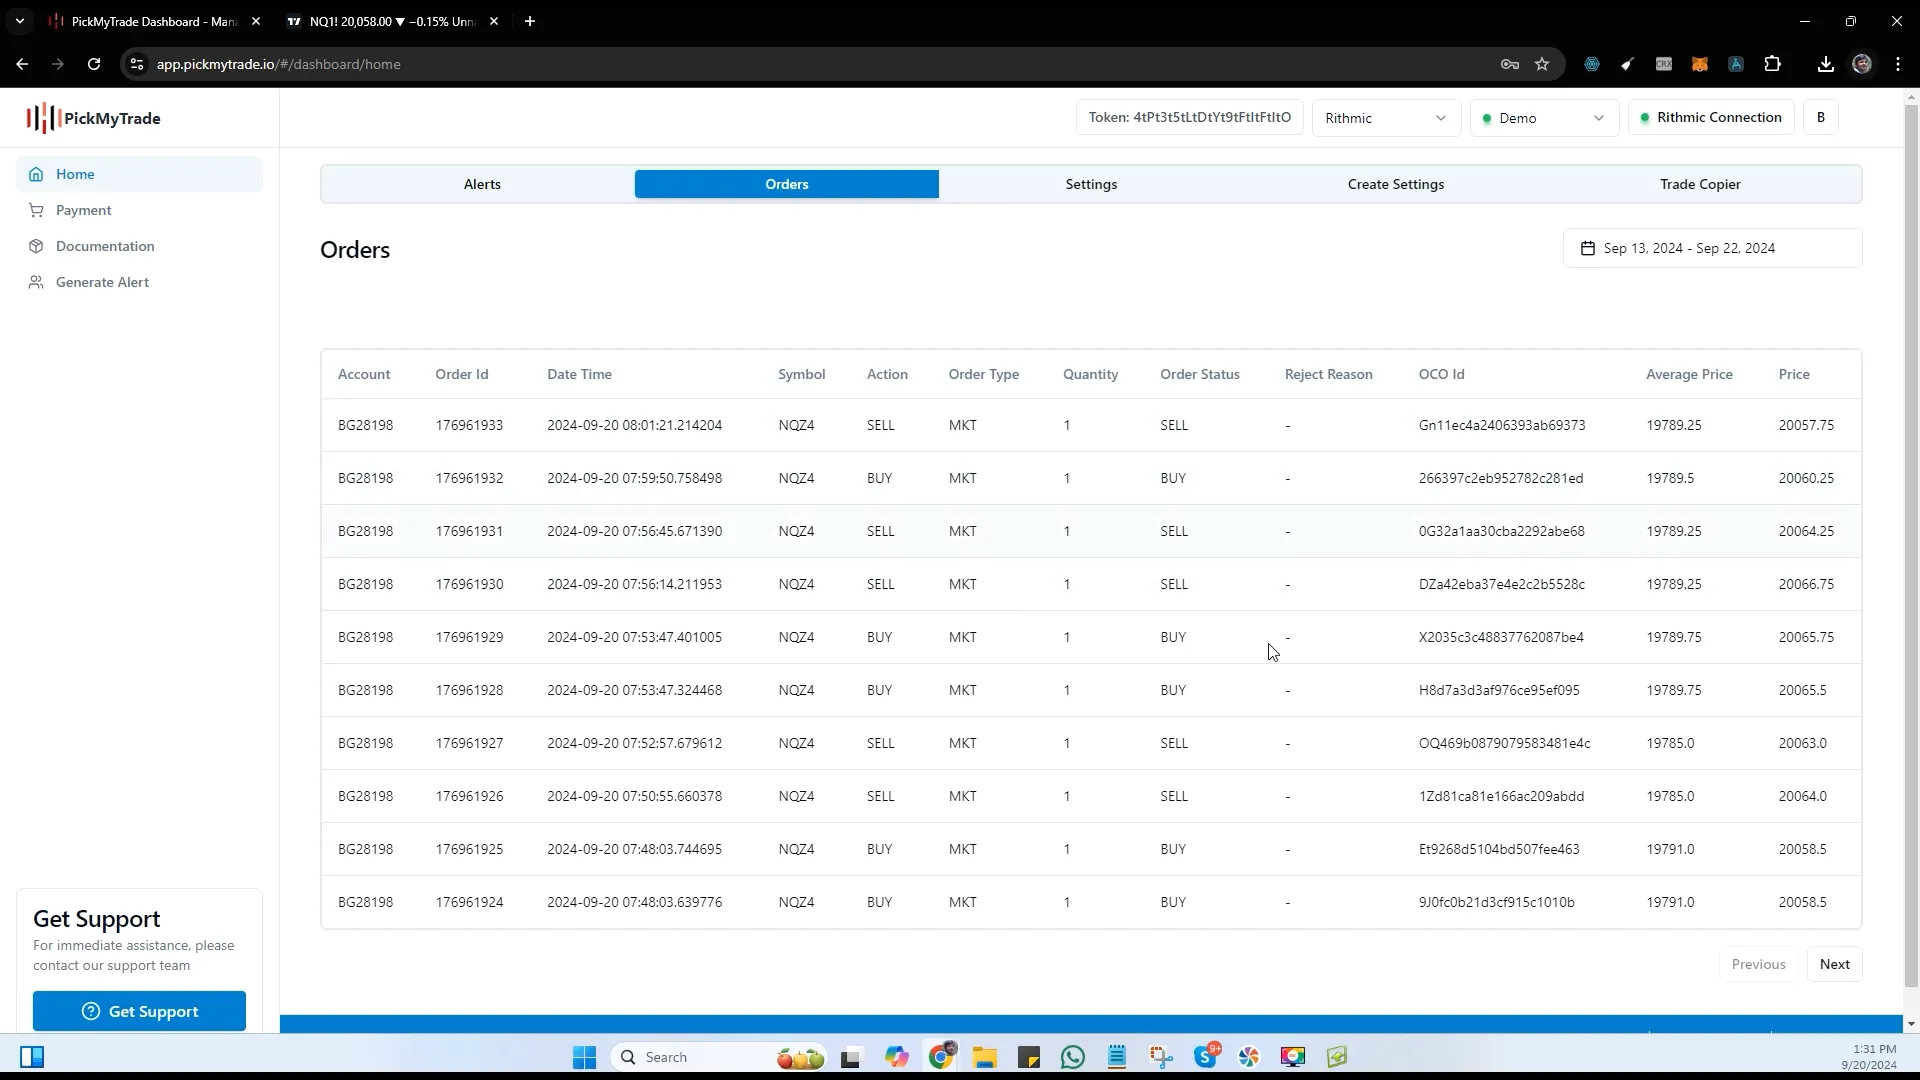
Task: Expand the token display field
Action: pos(1188,117)
